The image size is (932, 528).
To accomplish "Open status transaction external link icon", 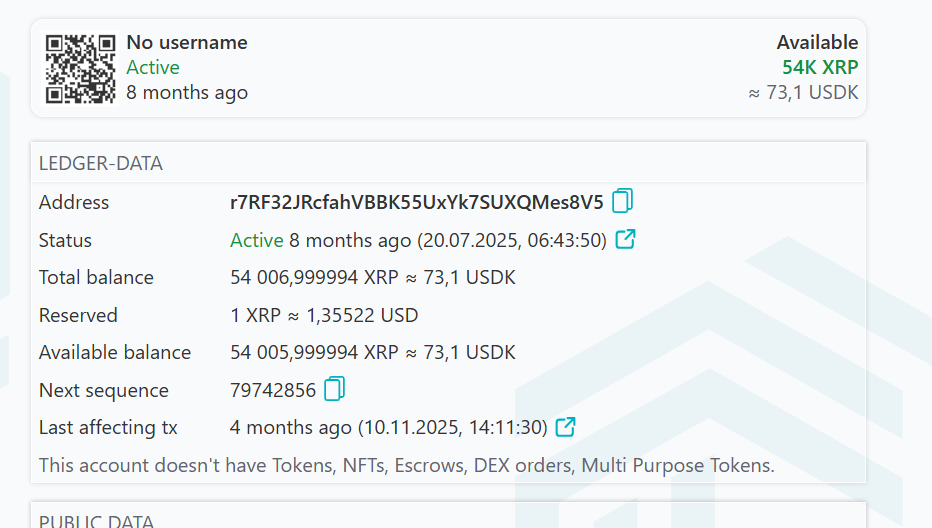I will [x=625, y=240].
